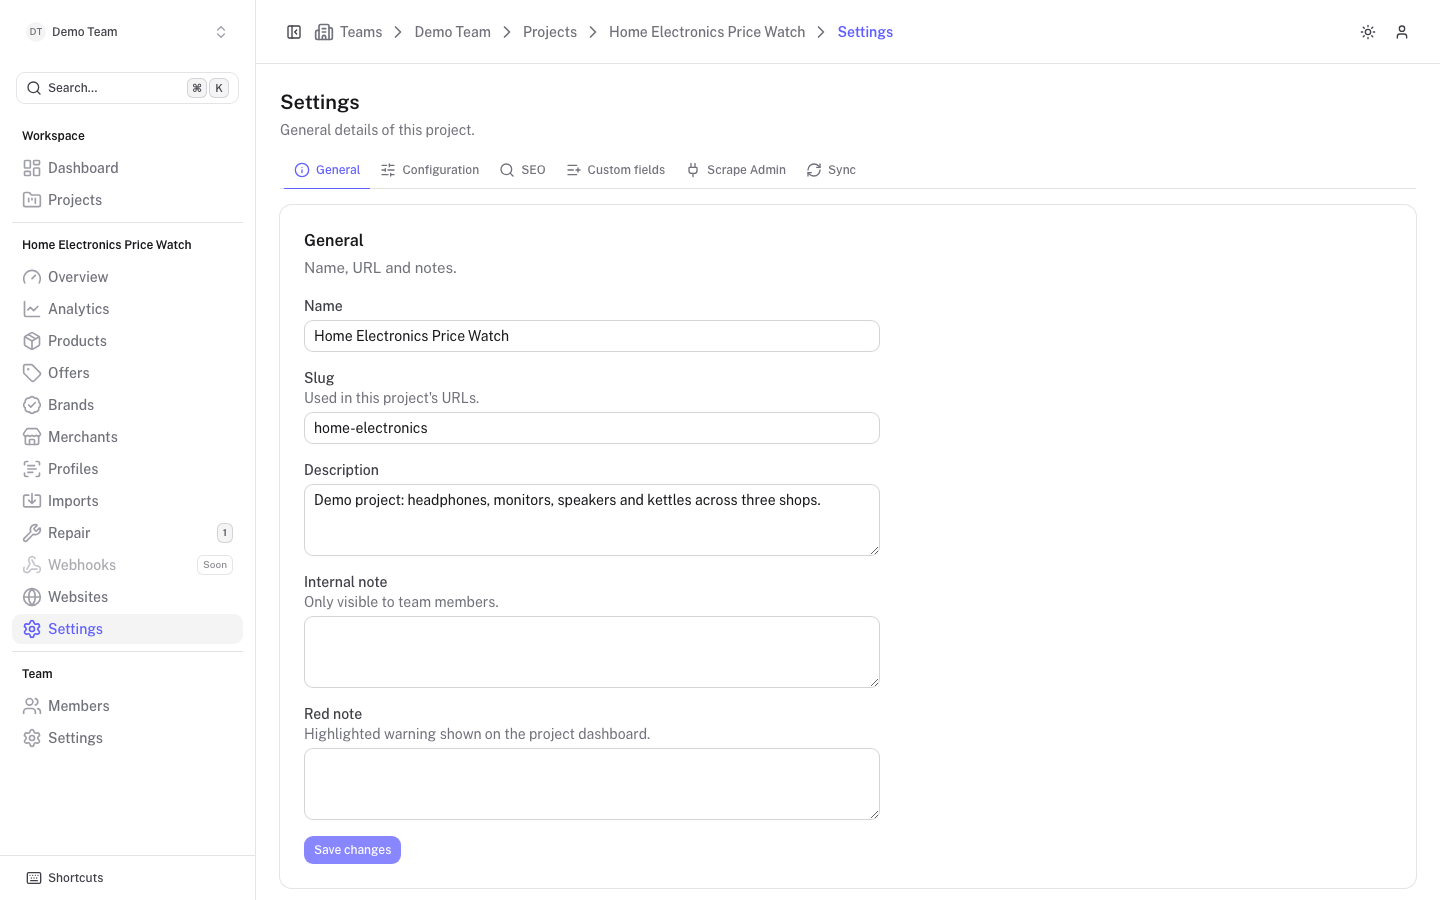1440x900 pixels.
Task: Open the Merchants page
Action: tap(127, 437)
